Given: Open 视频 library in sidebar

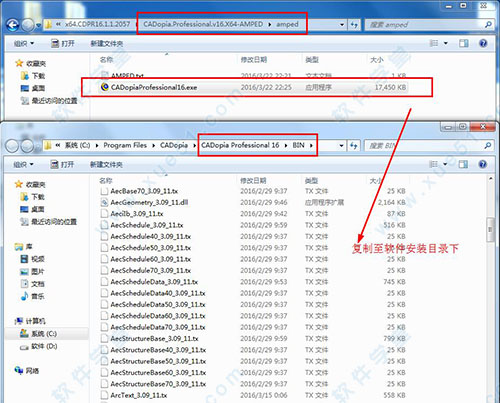Looking at the screenshot, I should 32,259.
